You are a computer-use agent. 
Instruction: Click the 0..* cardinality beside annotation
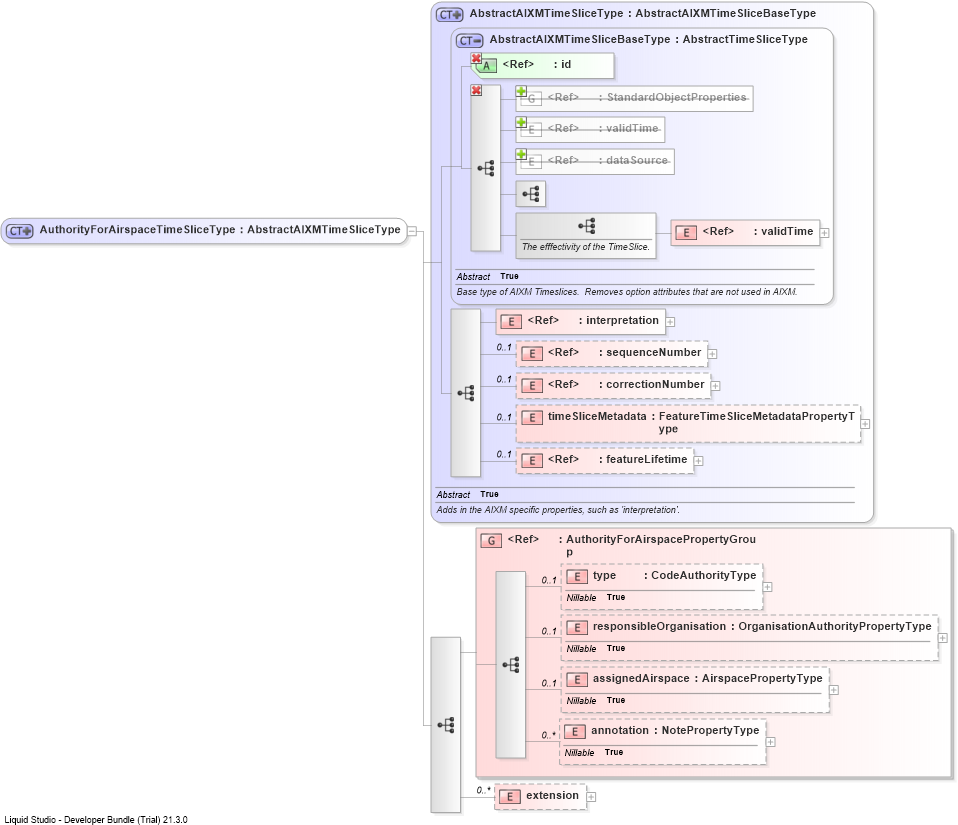pyautogui.click(x=549, y=735)
